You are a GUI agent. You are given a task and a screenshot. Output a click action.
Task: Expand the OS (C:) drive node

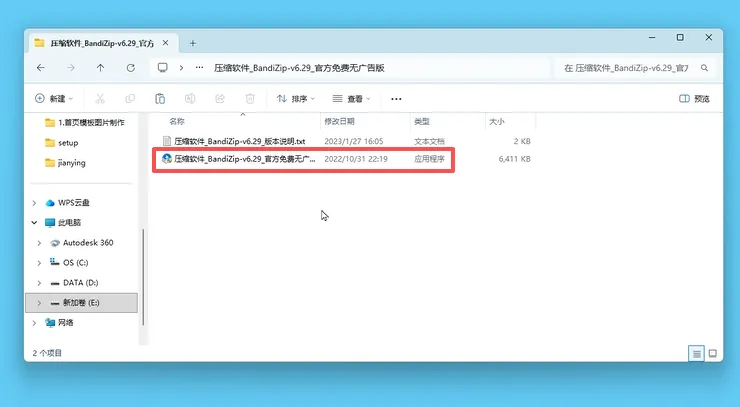pyautogui.click(x=39, y=263)
